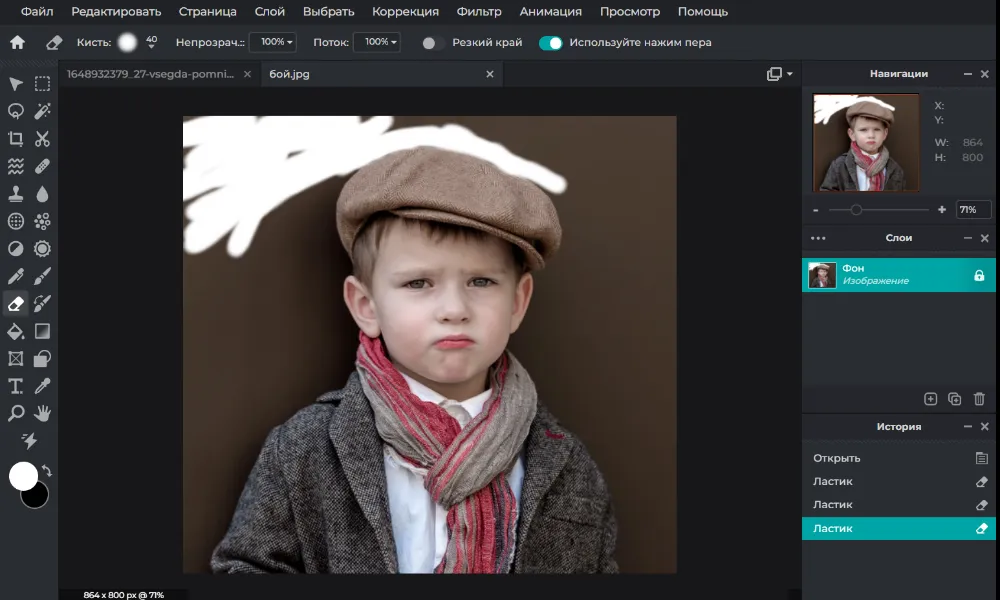Activate the Paint Bucket fill tool
1000x600 pixels.
(x=16, y=331)
